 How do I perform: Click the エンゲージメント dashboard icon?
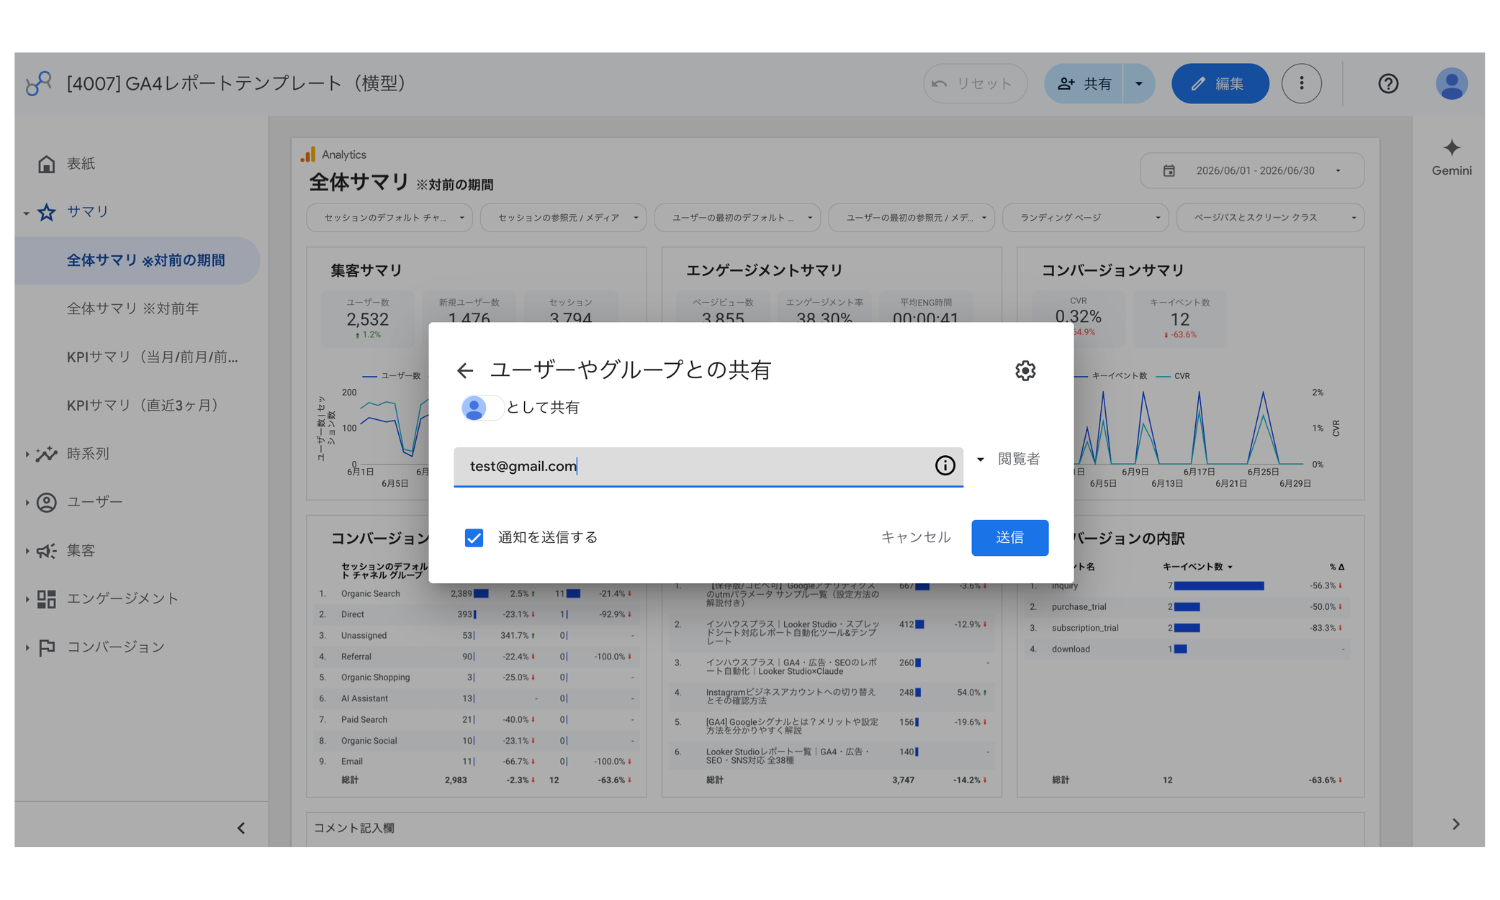(46, 599)
